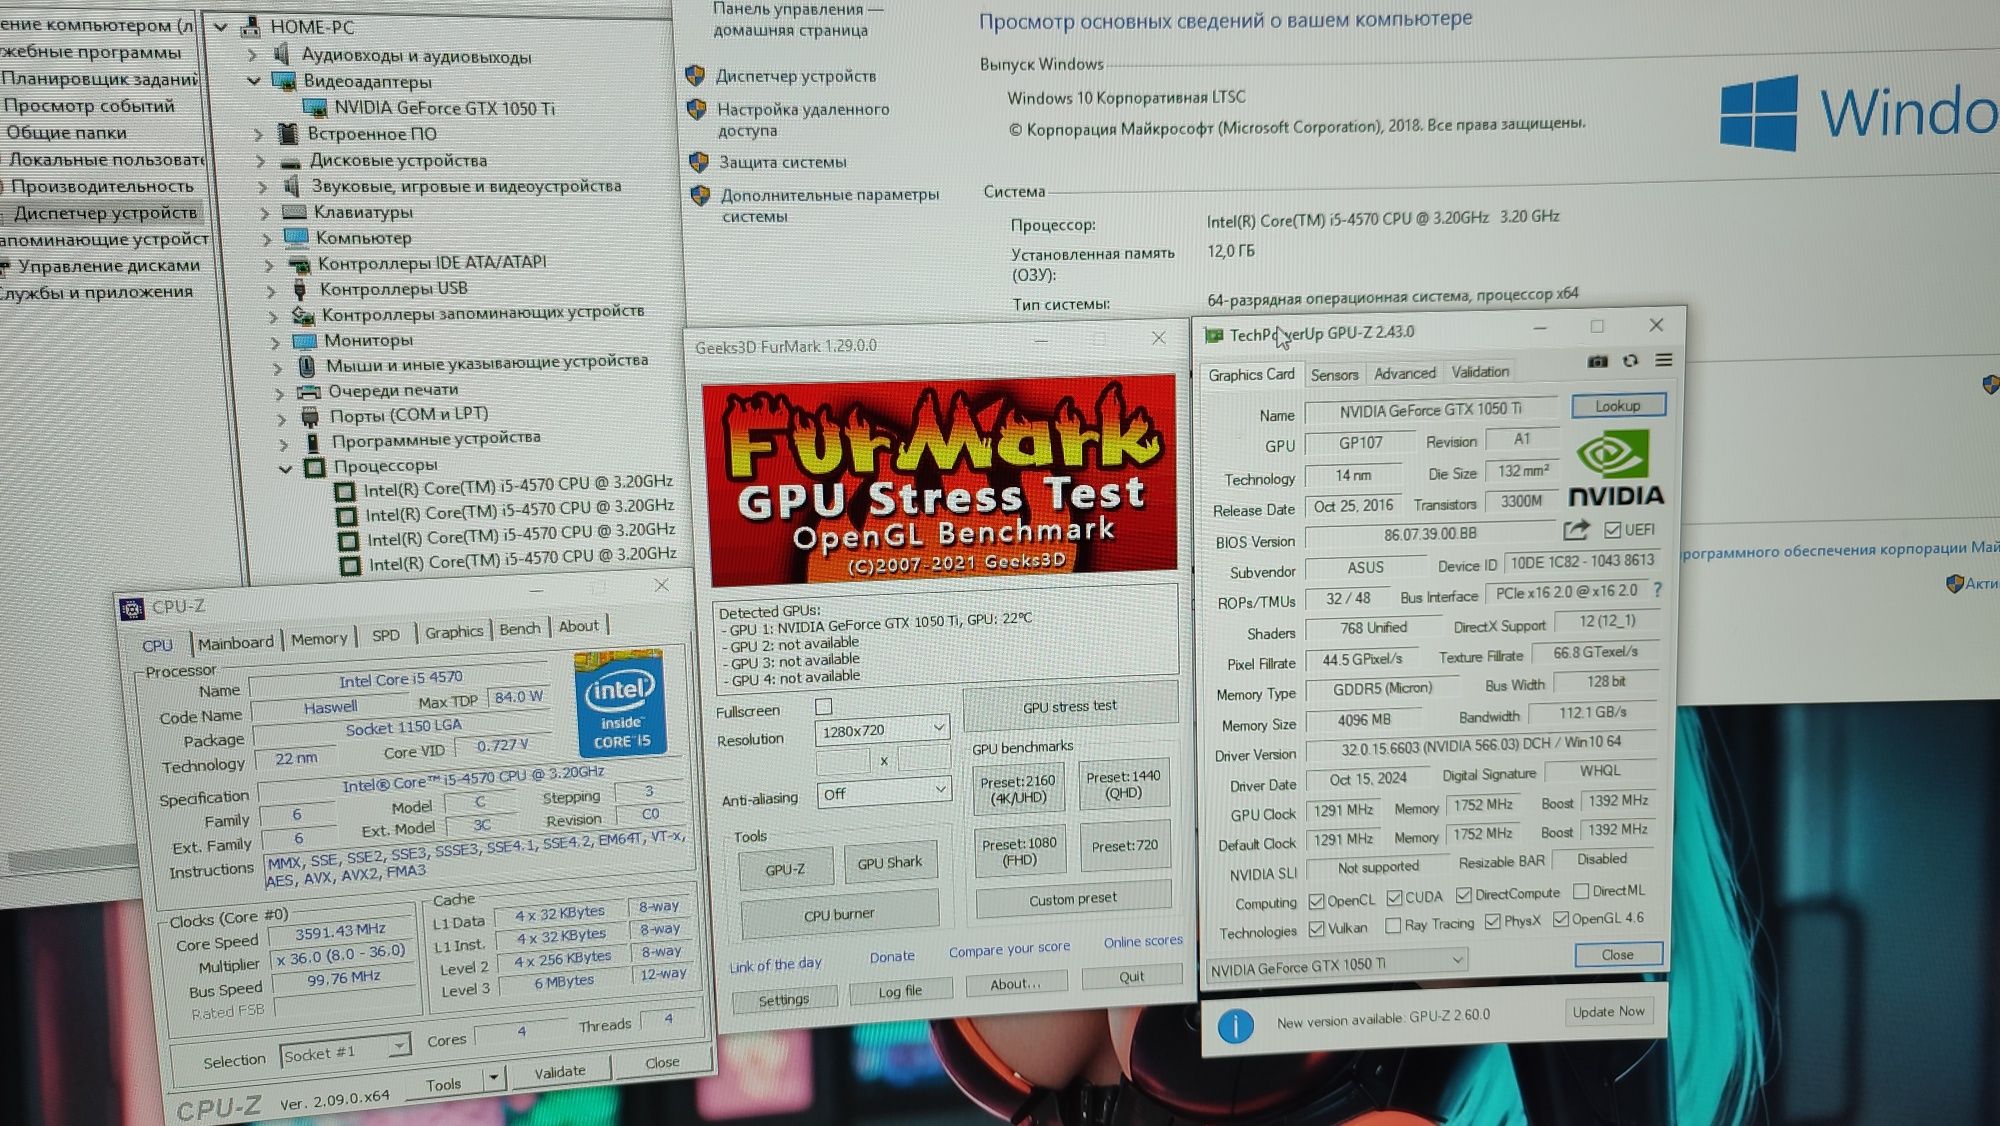
Task: Click the Bus Interface question mark icon
Action: tap(1658, 590)
